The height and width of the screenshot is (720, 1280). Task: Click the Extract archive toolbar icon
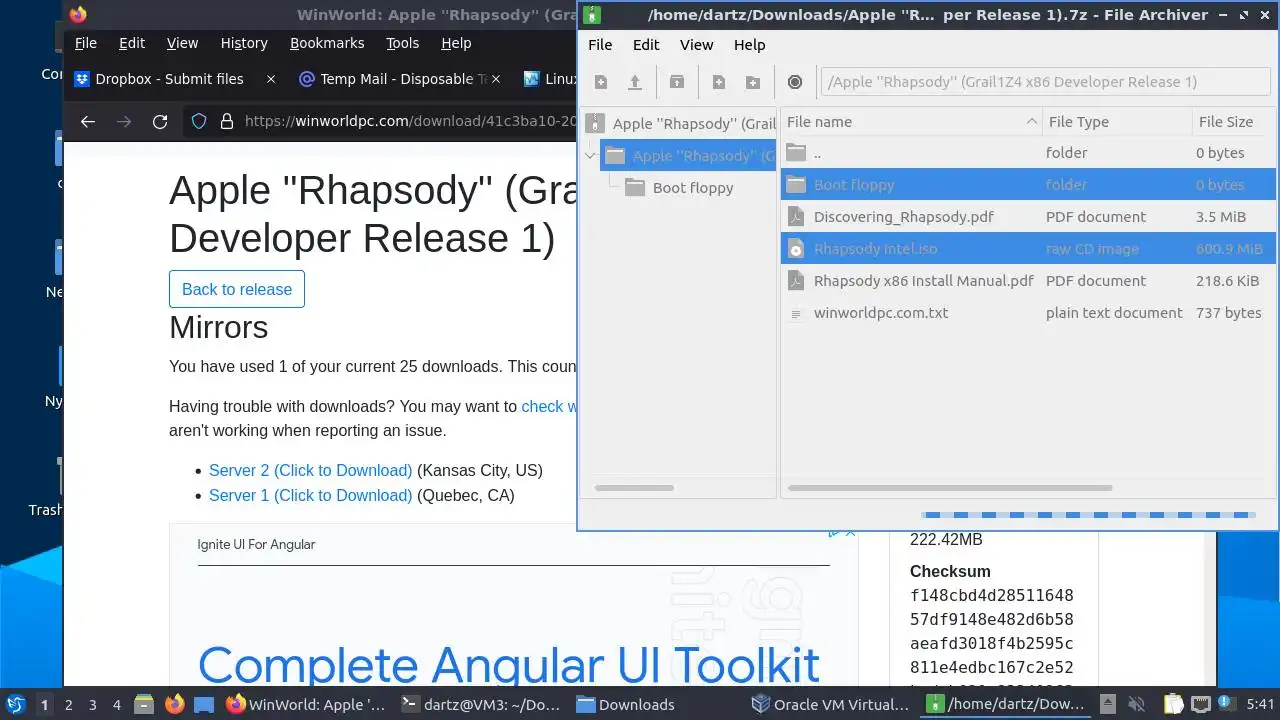tap(677, 82)
